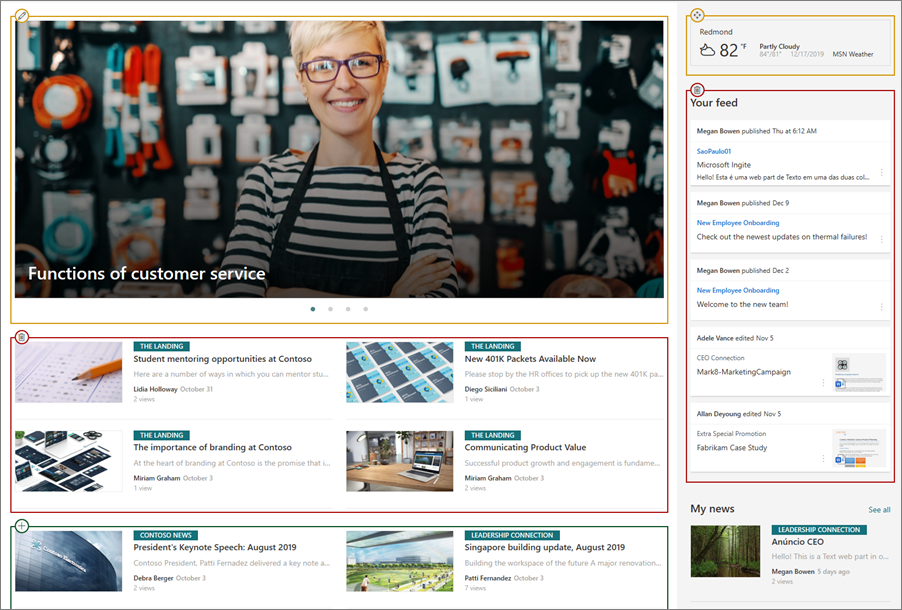
Task: Select the second hero carousel dot
Action: [330, 309]
